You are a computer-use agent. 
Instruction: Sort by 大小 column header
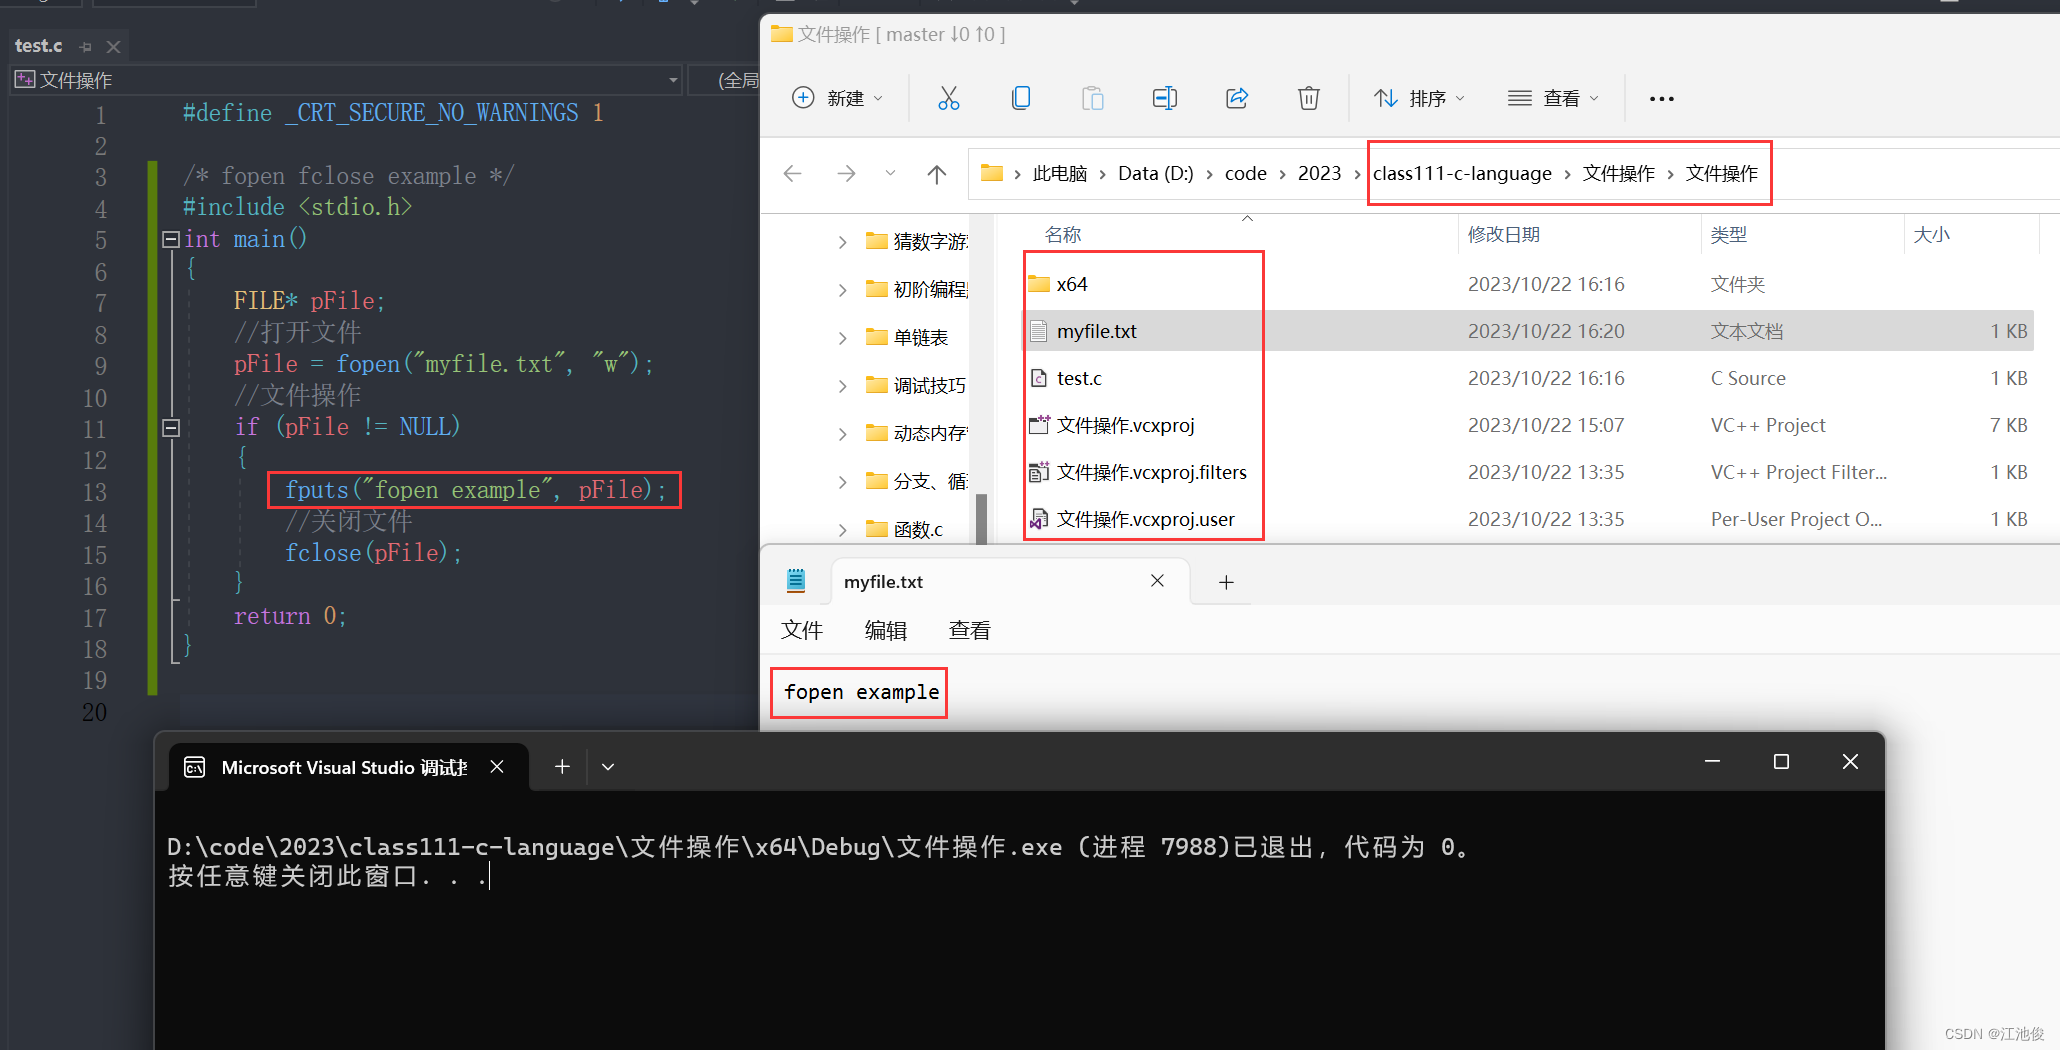(1931, 235)
